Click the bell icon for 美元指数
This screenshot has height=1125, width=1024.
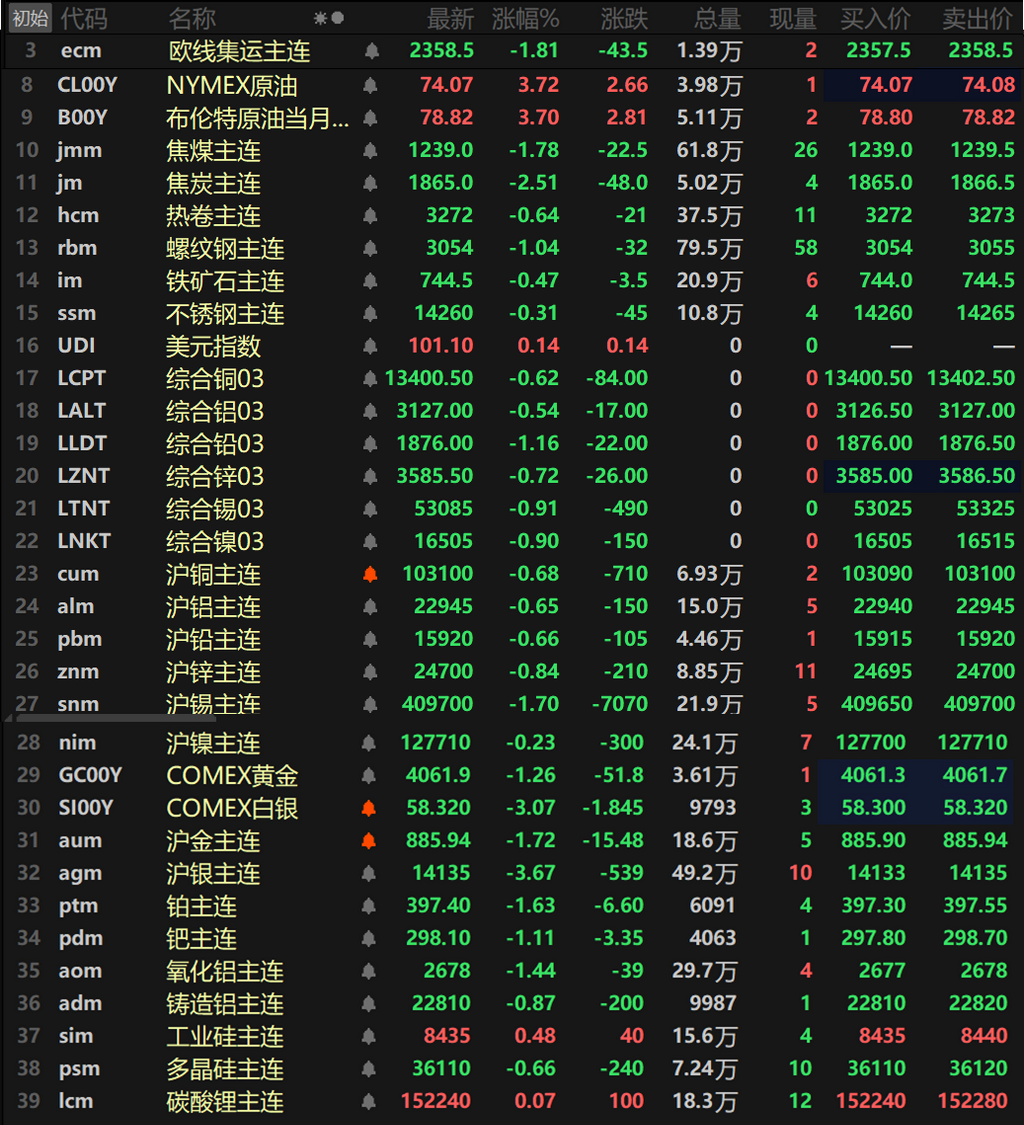pyautogui.click(x=370, y=346)
